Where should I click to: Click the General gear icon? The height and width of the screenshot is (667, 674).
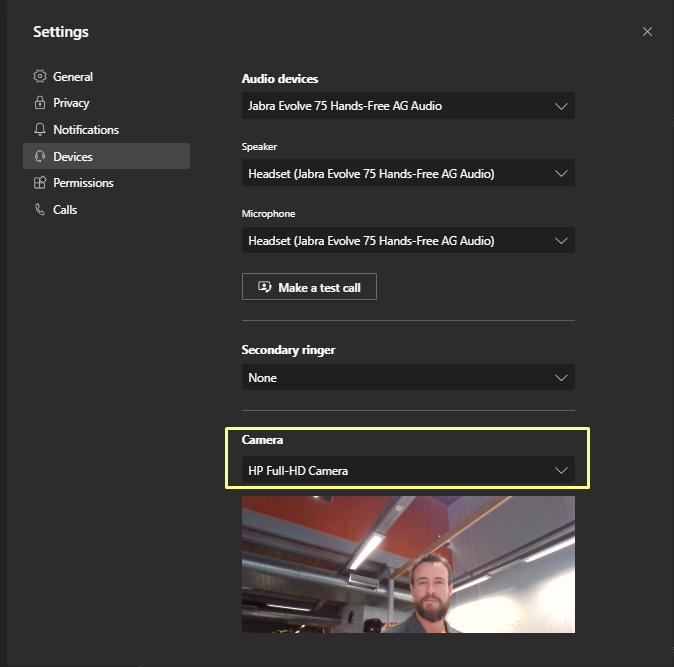[40, 76]
